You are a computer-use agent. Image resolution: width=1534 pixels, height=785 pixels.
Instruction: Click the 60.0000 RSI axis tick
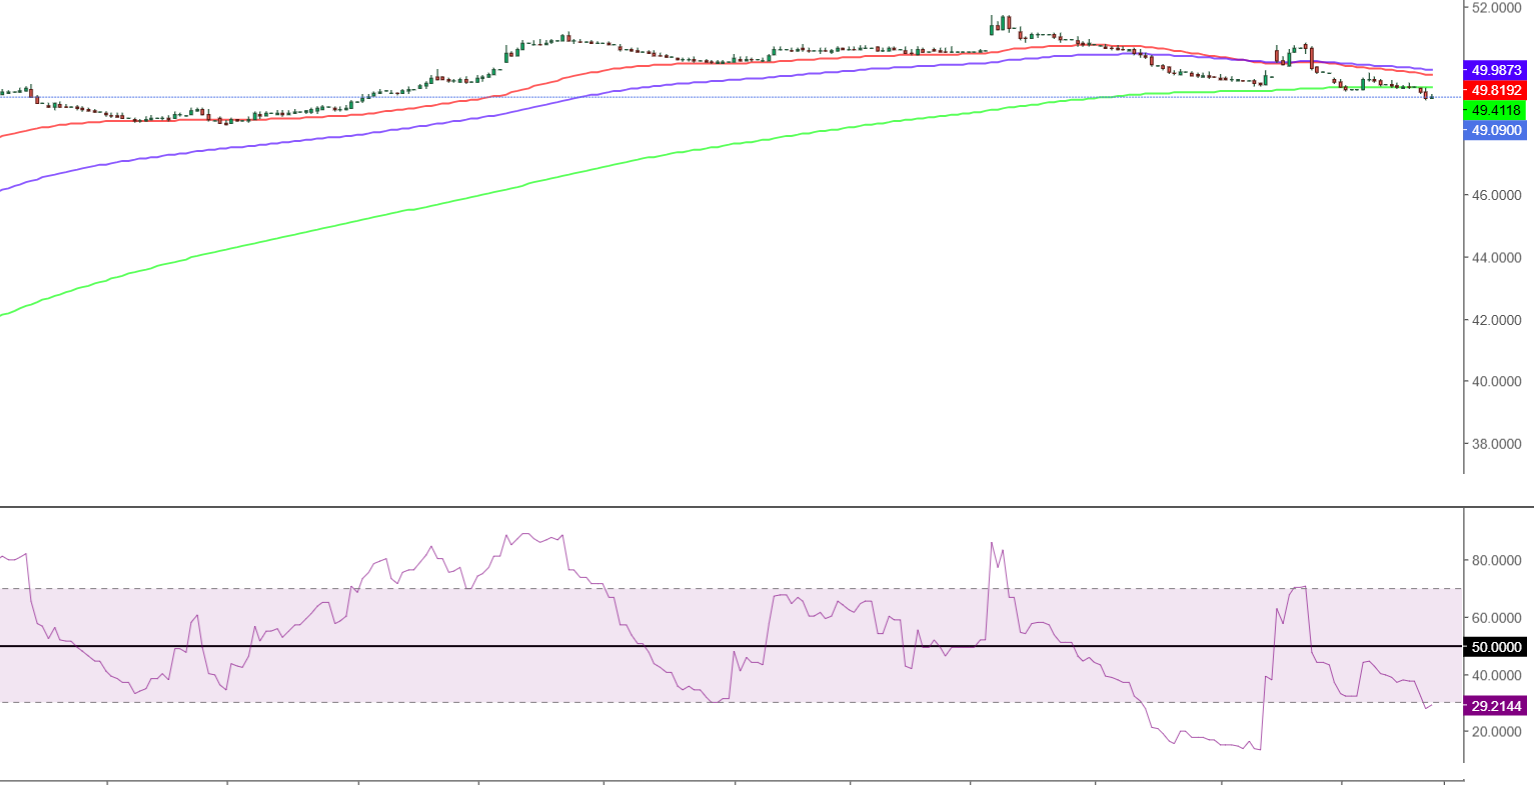tap(1497, 617)
